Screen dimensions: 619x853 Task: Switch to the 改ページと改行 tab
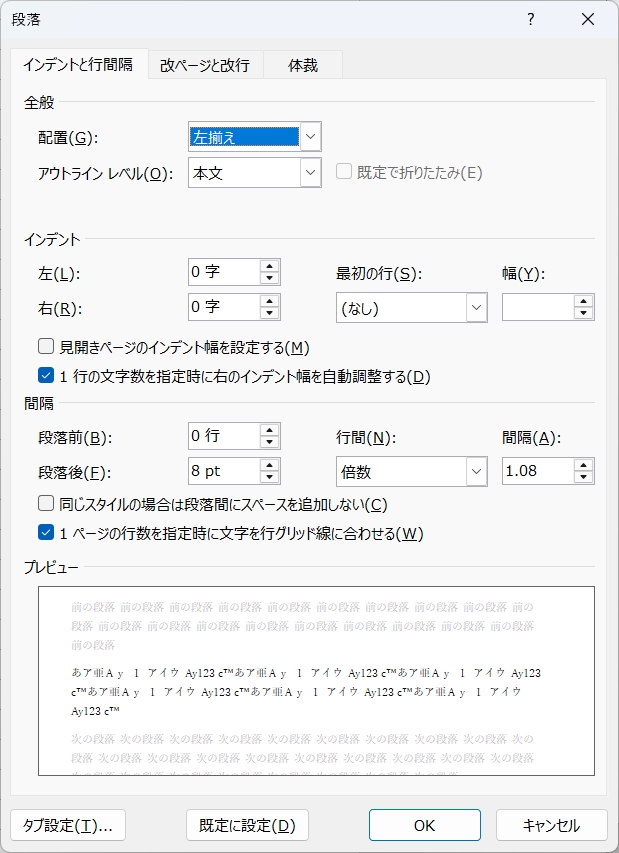(205, 65)
